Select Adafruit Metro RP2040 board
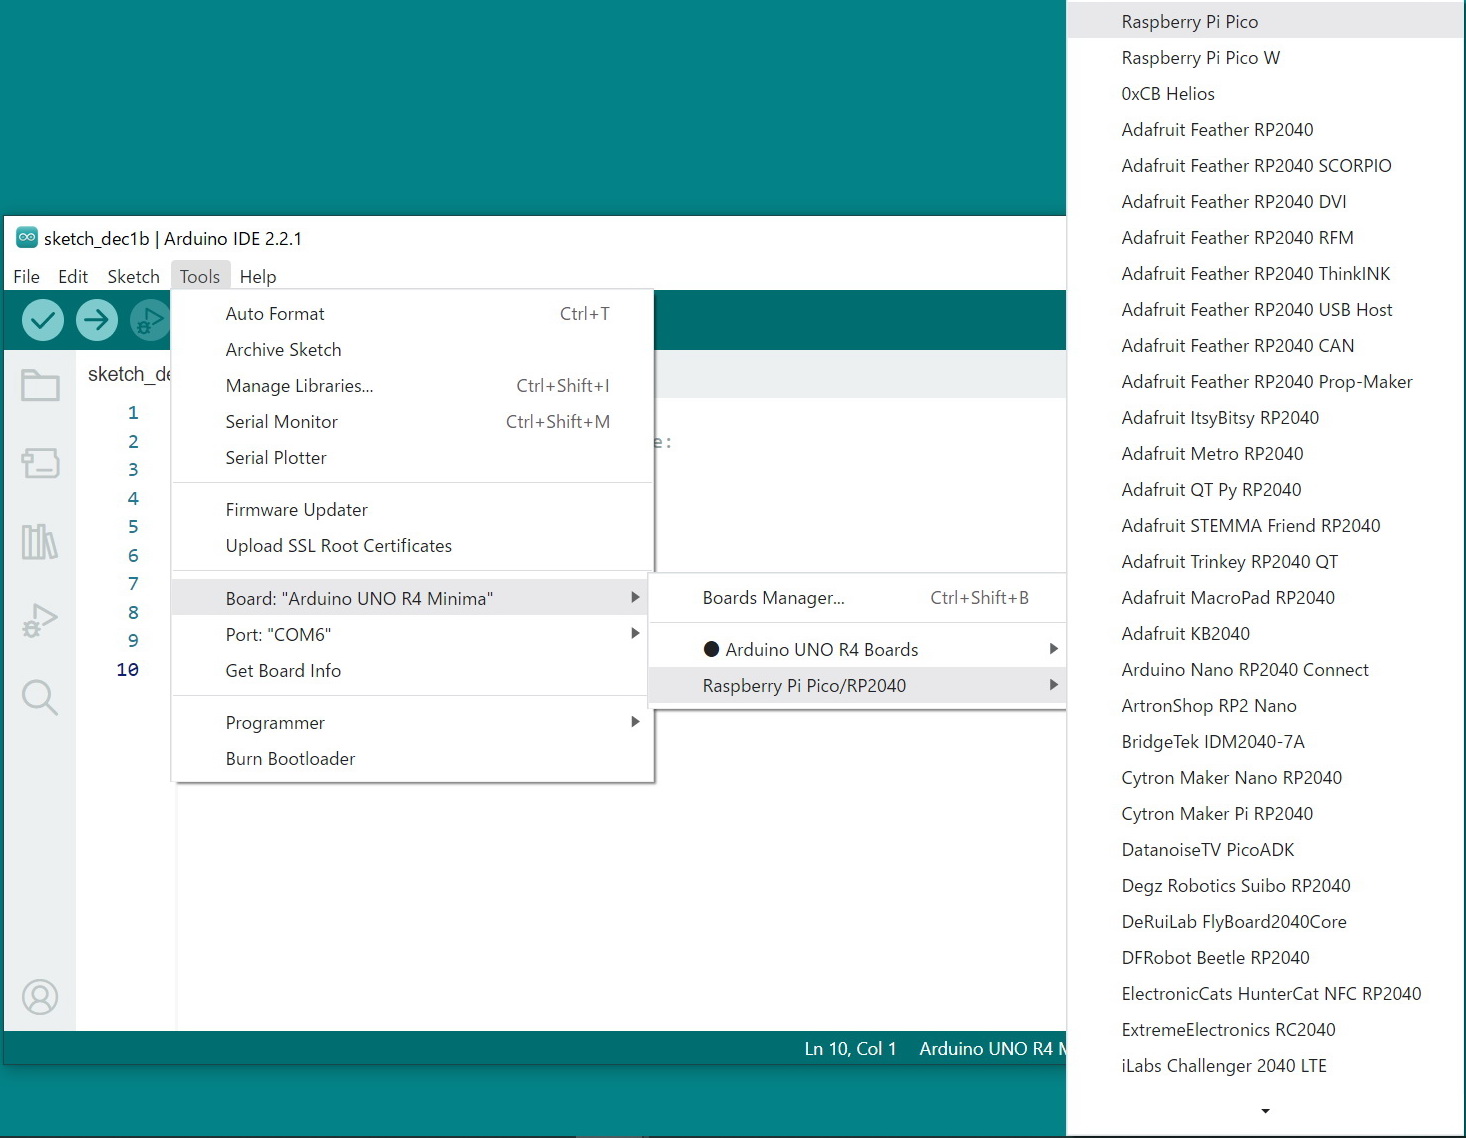 [1265, 454]
